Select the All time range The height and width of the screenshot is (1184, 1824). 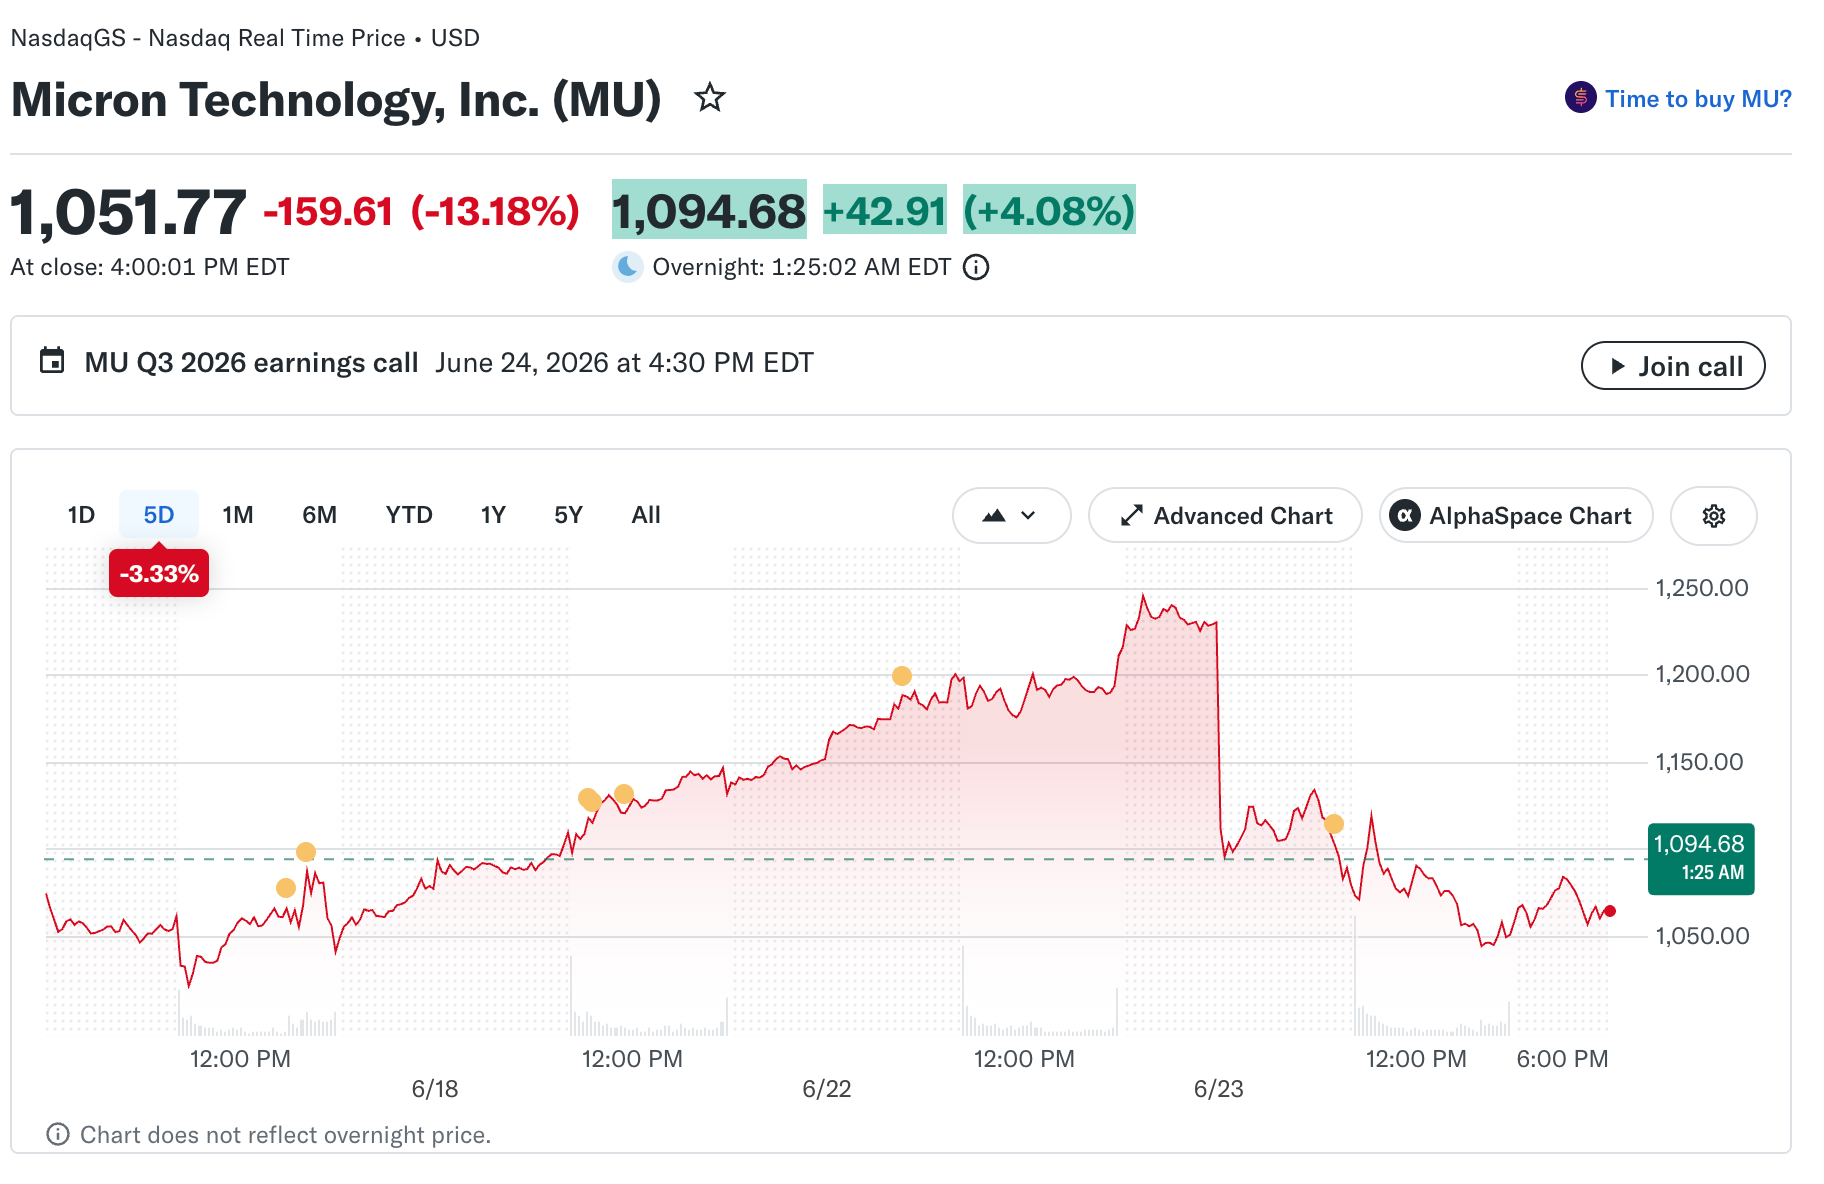(646, 515)
